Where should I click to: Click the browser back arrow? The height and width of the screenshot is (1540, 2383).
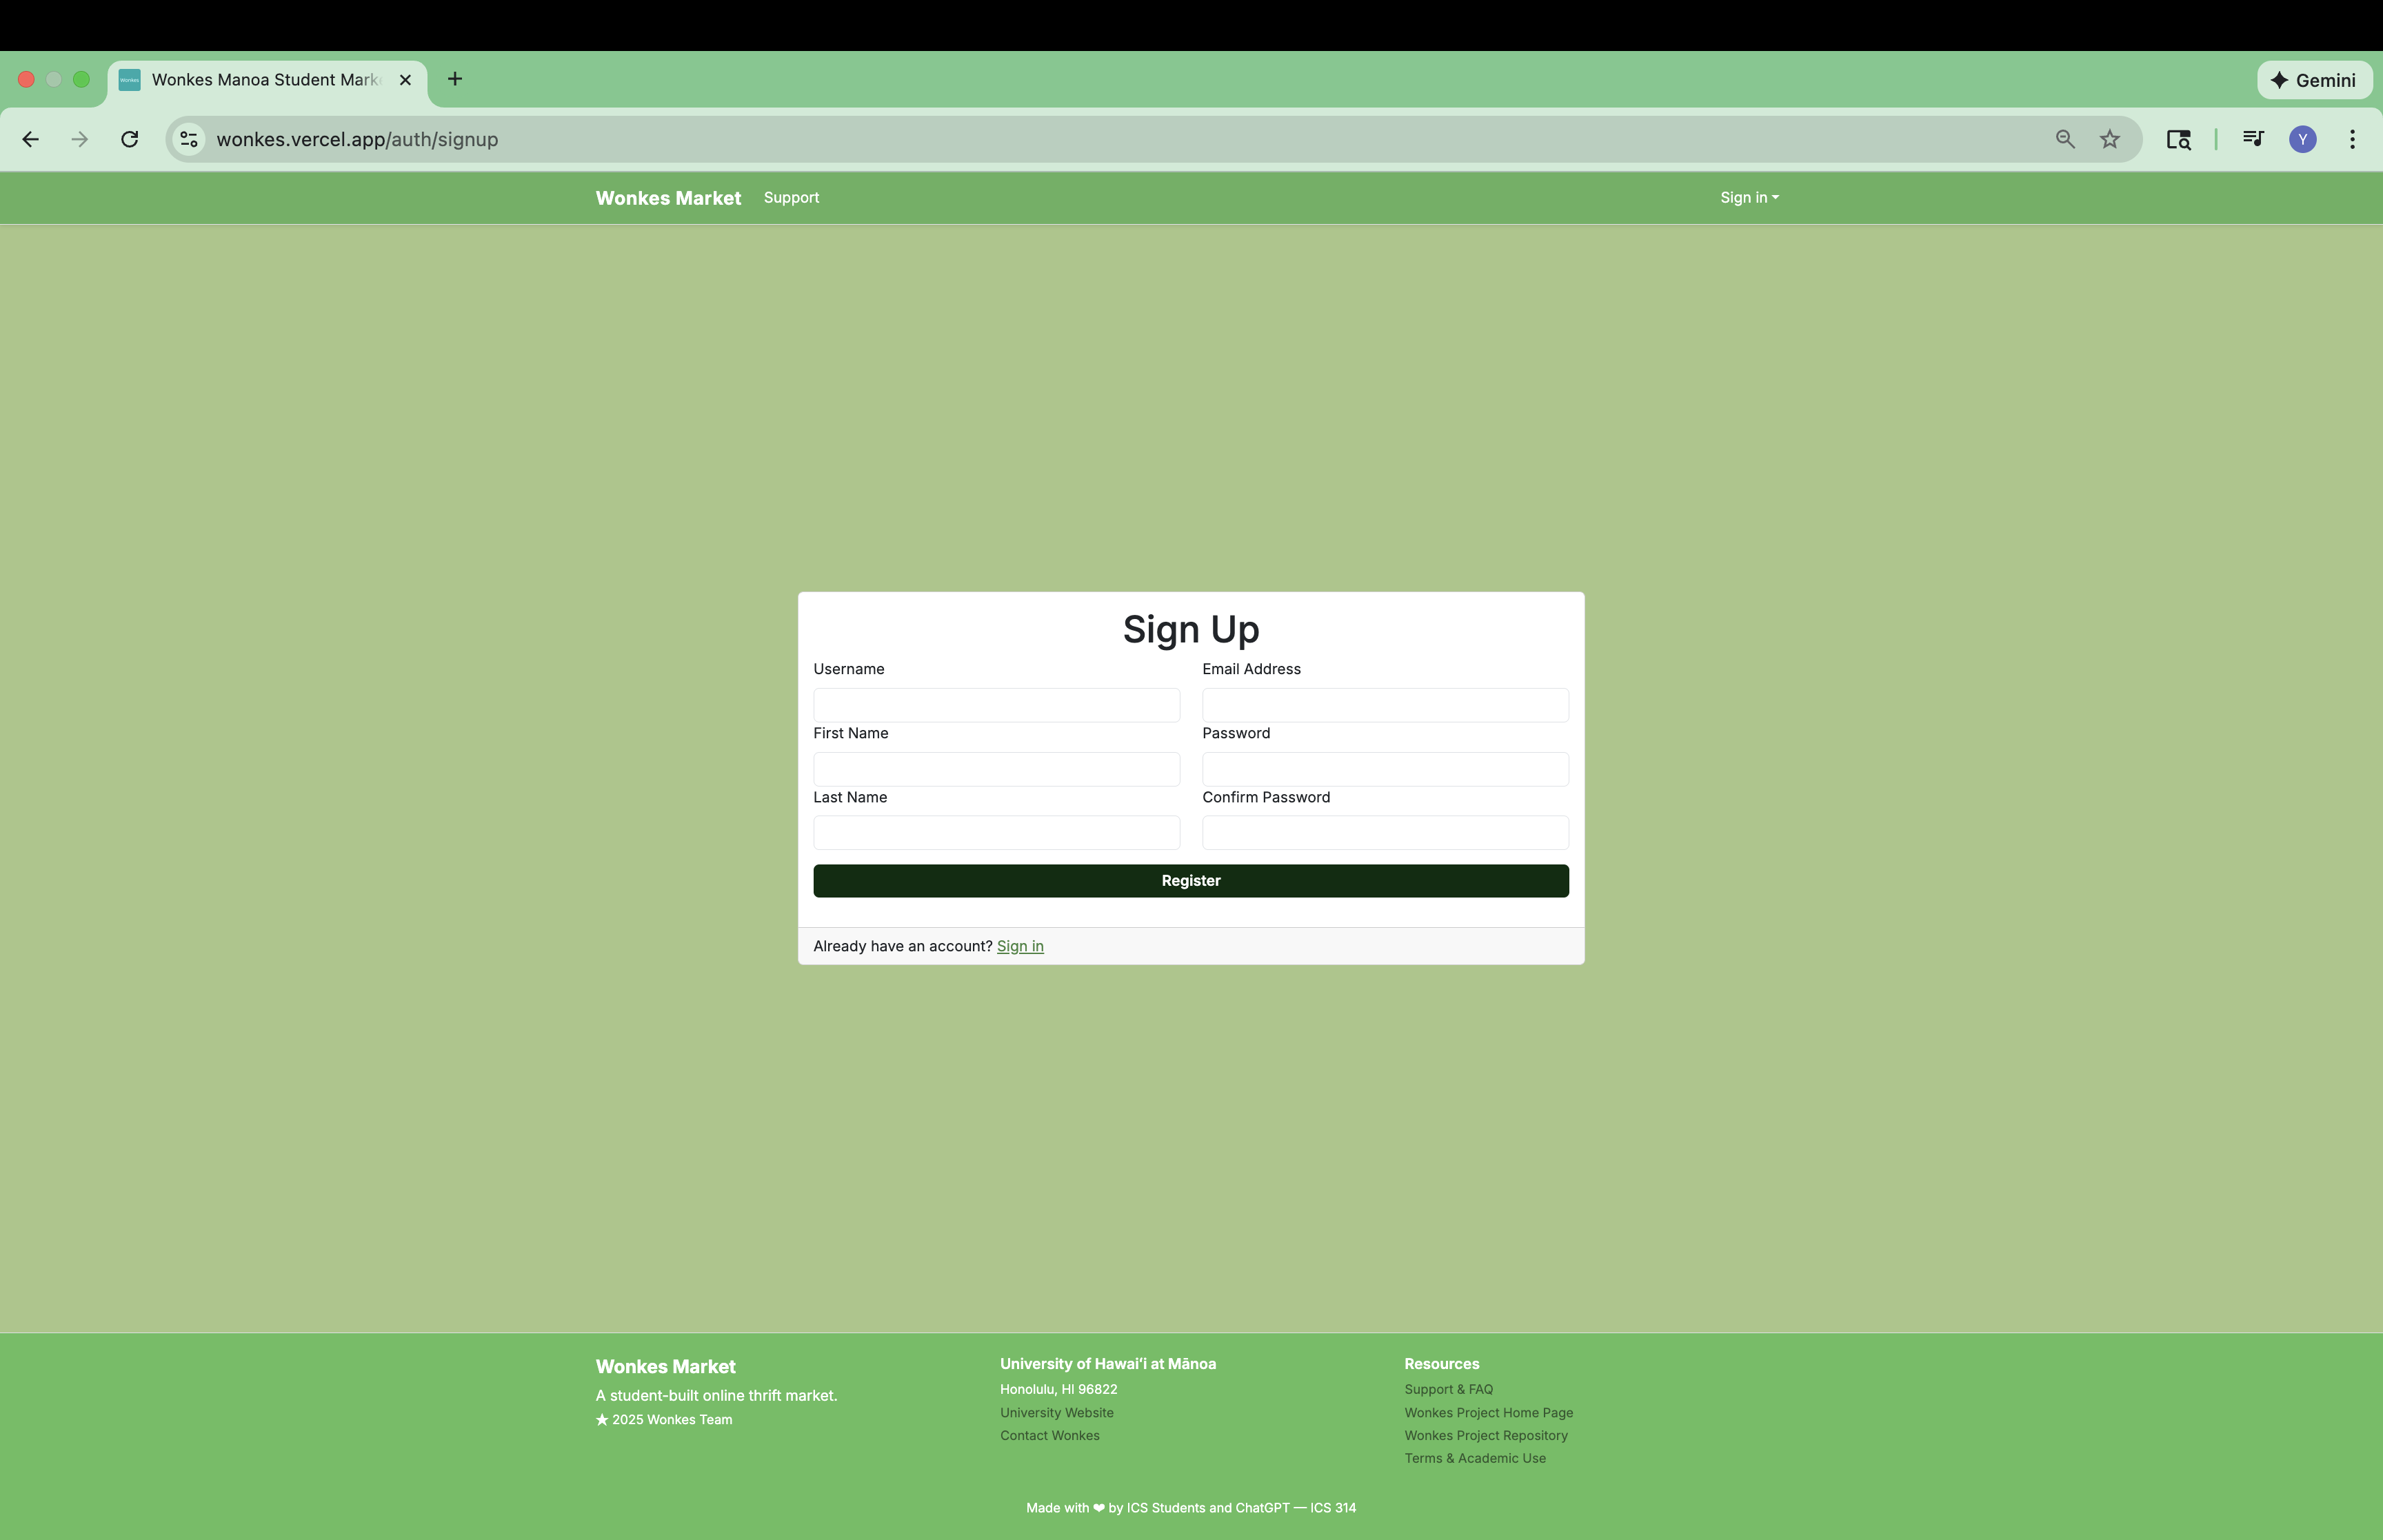(30, 139)
